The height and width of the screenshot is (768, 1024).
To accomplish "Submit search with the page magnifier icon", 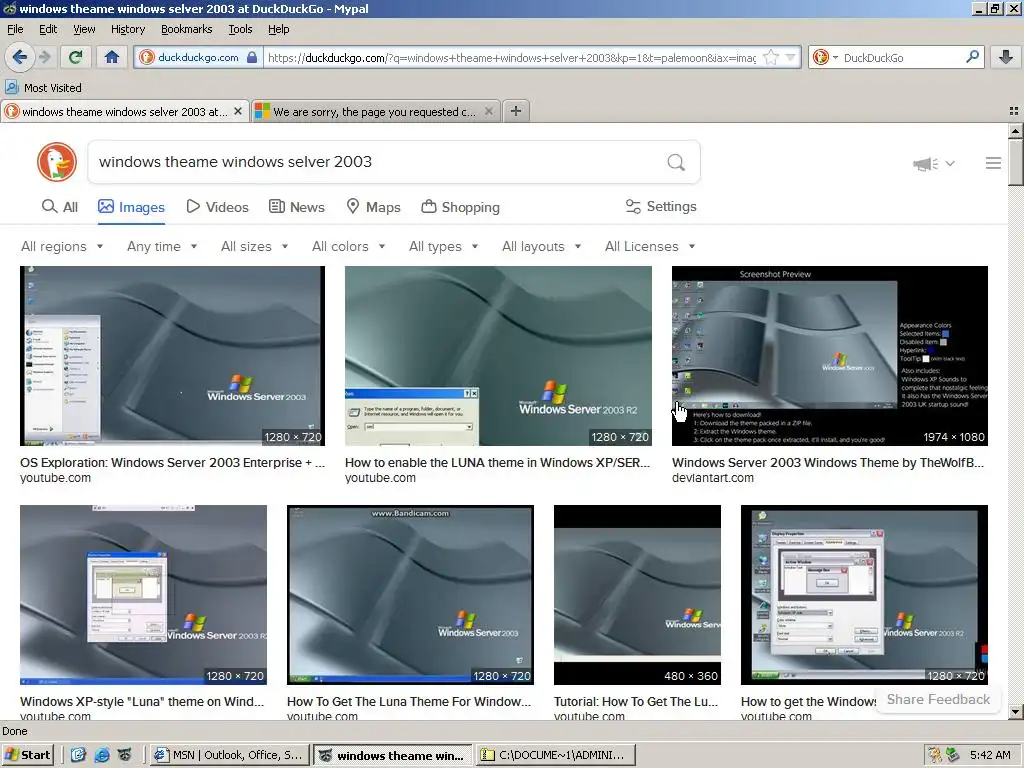I will point(676,162).
